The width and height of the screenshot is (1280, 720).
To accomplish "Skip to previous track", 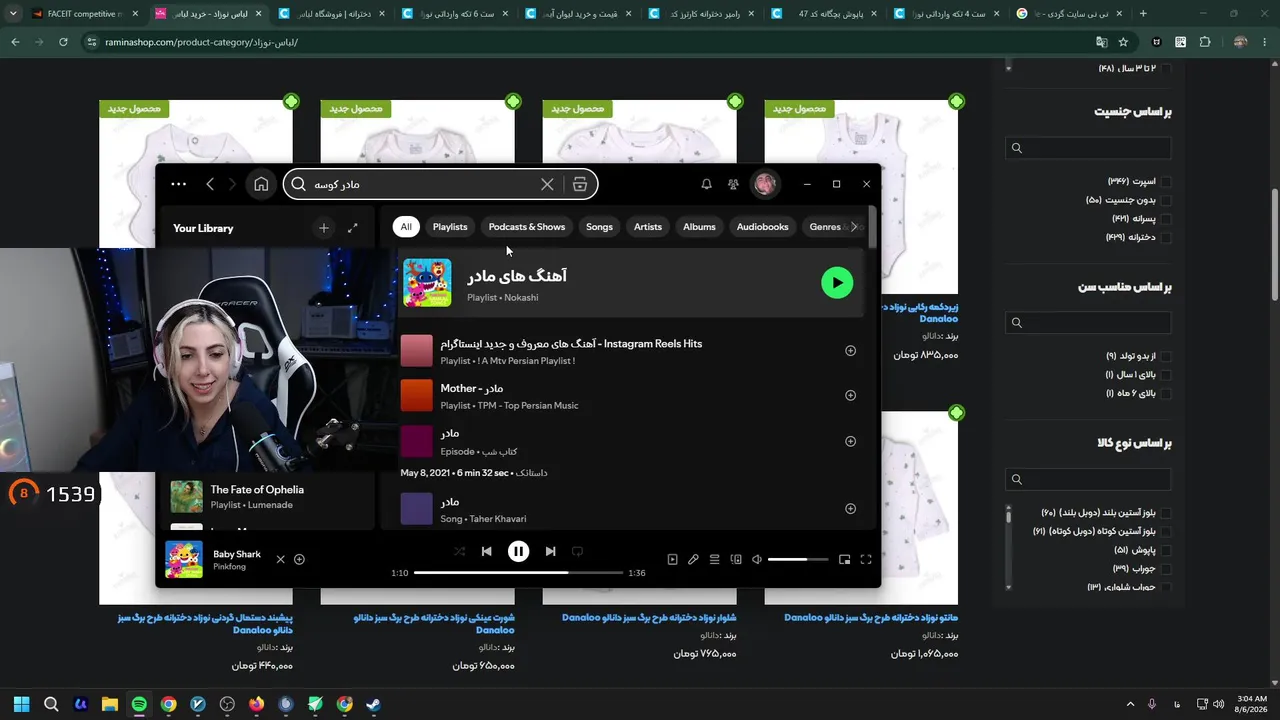I will point(486,551).
